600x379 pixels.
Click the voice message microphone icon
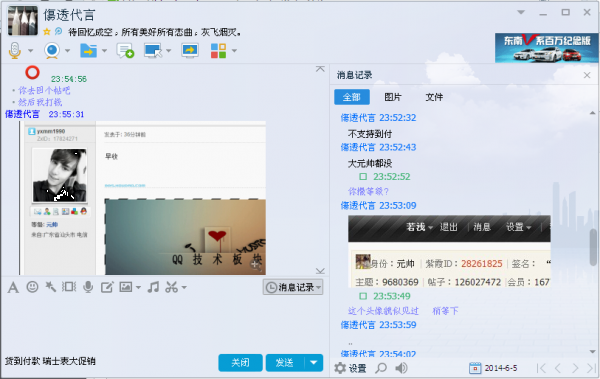tap(88, 287)
